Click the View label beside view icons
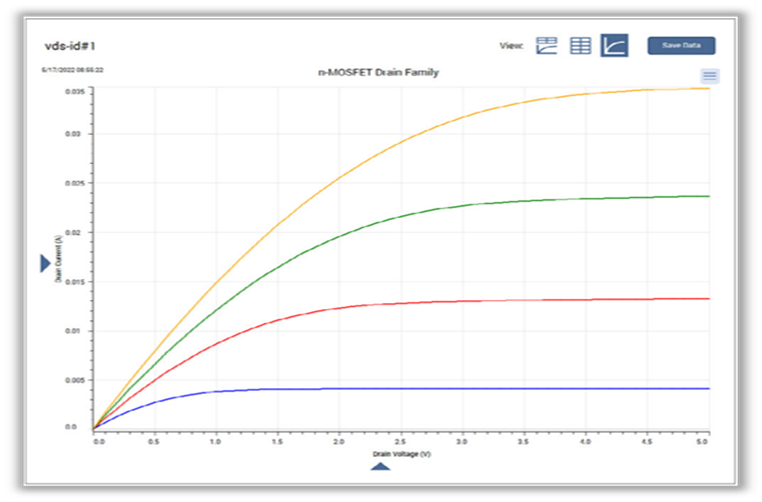 (x=511, y=46)
